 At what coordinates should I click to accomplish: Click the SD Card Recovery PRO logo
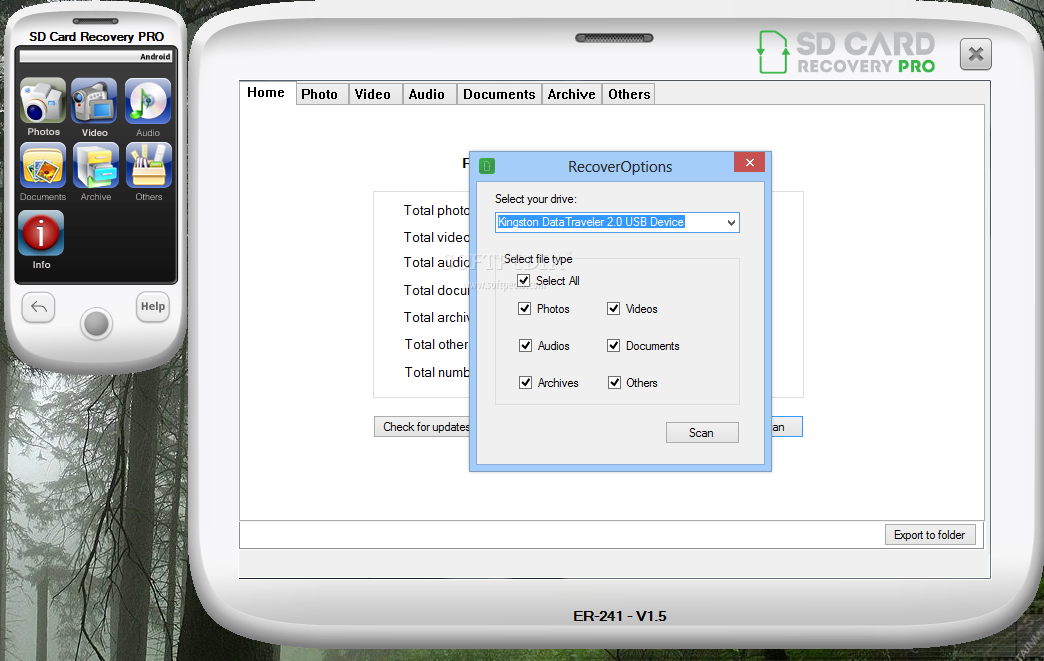[x=846, y=52]
